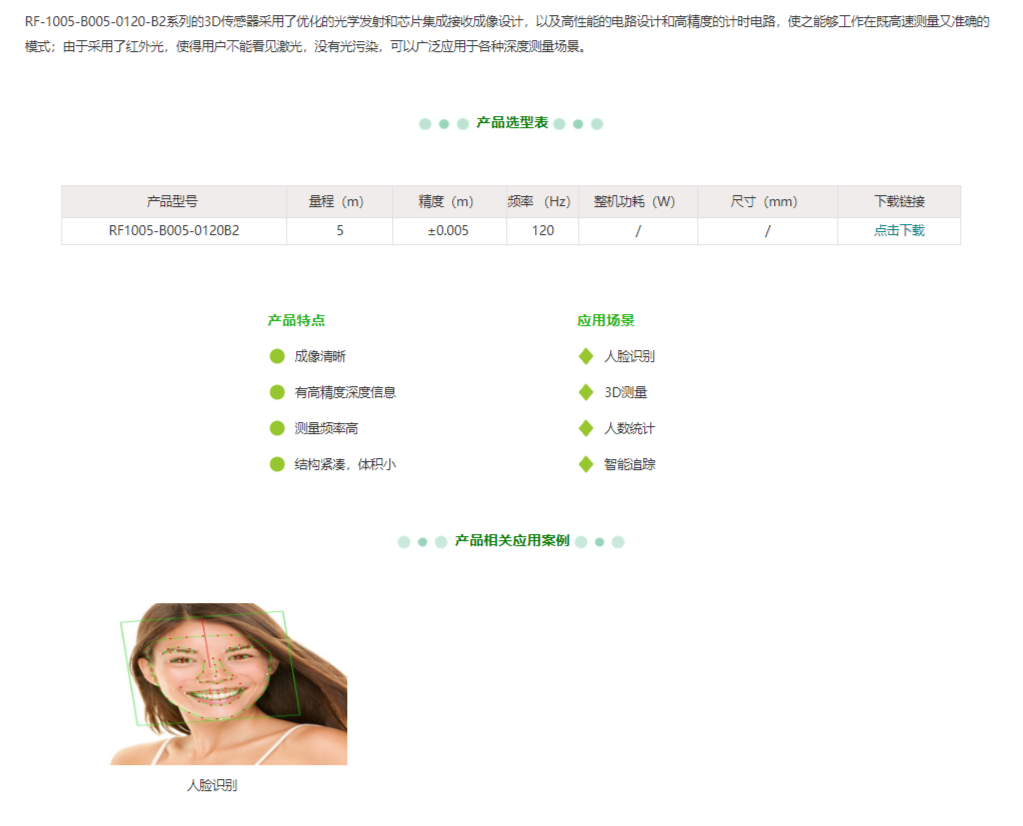Open the 点击下载 download link
The image size is (1023, 826).
[x=898, y=231]
